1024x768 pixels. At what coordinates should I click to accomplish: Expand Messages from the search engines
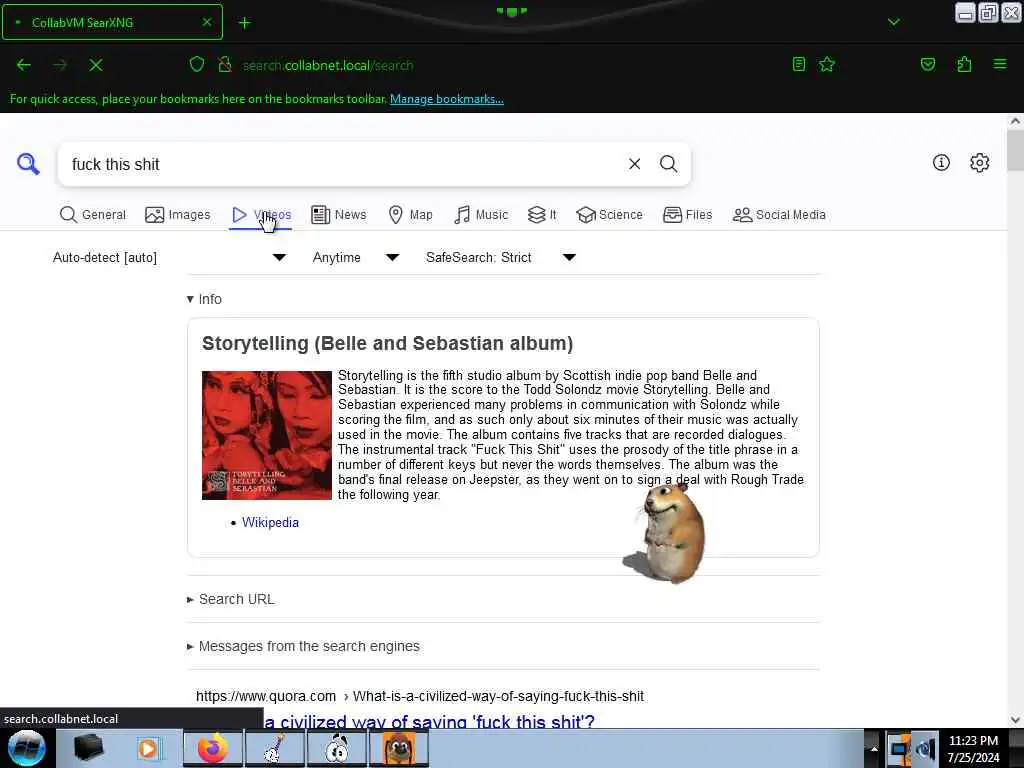(303, 646)
